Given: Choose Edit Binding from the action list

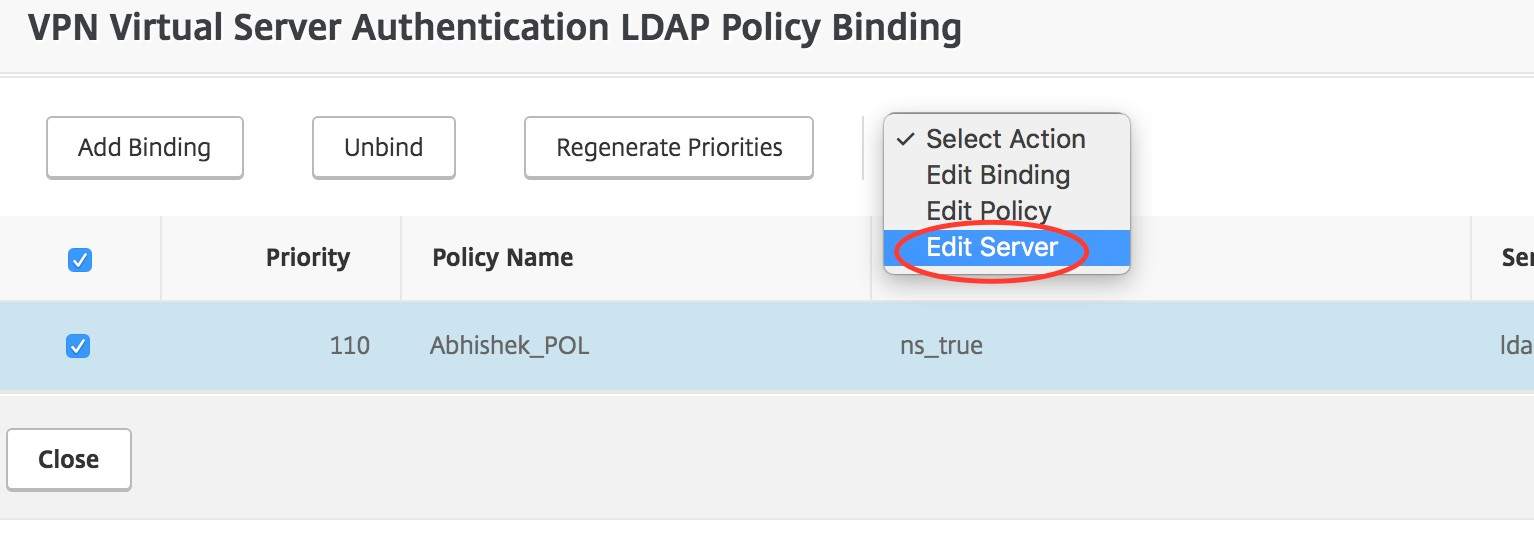Looking at the screenshot, I should pos(998,175).
